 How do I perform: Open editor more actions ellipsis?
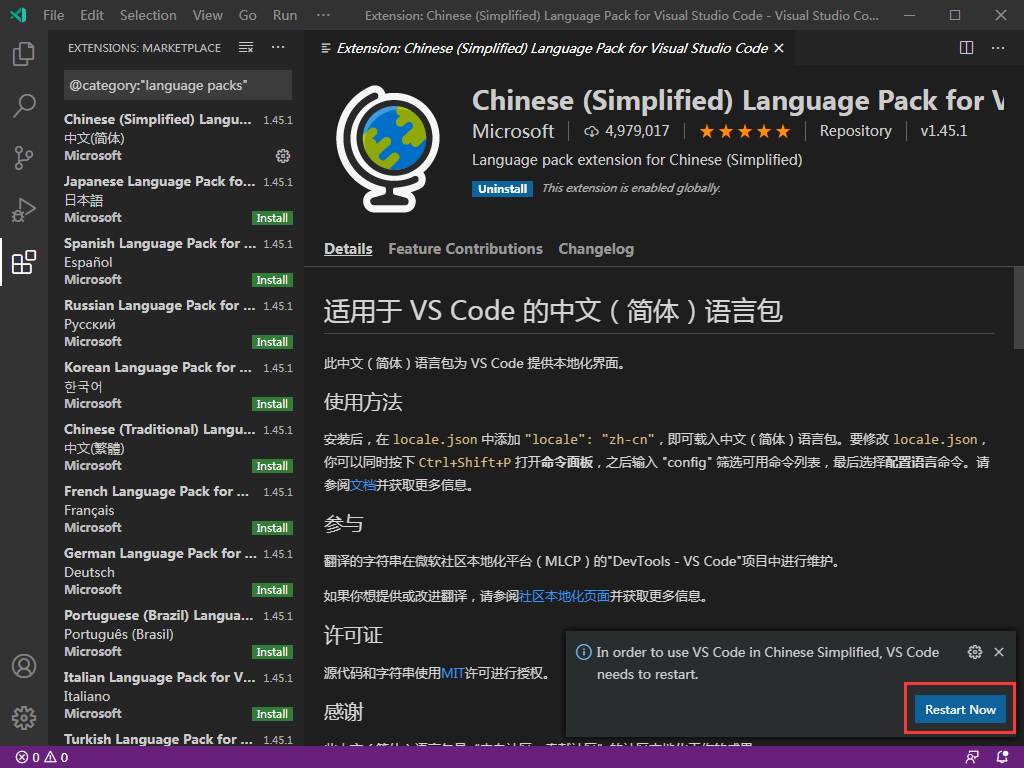pos(998,48)
